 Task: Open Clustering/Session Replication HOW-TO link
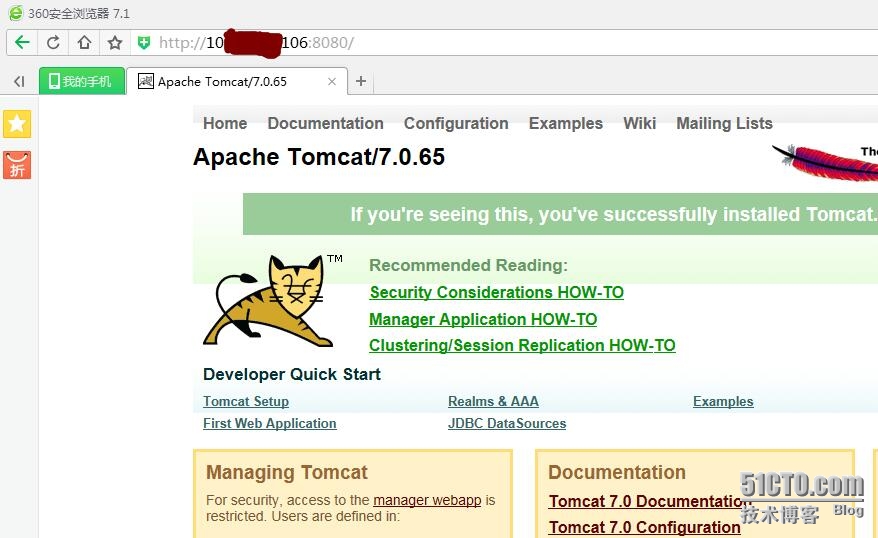pos(522,345)
